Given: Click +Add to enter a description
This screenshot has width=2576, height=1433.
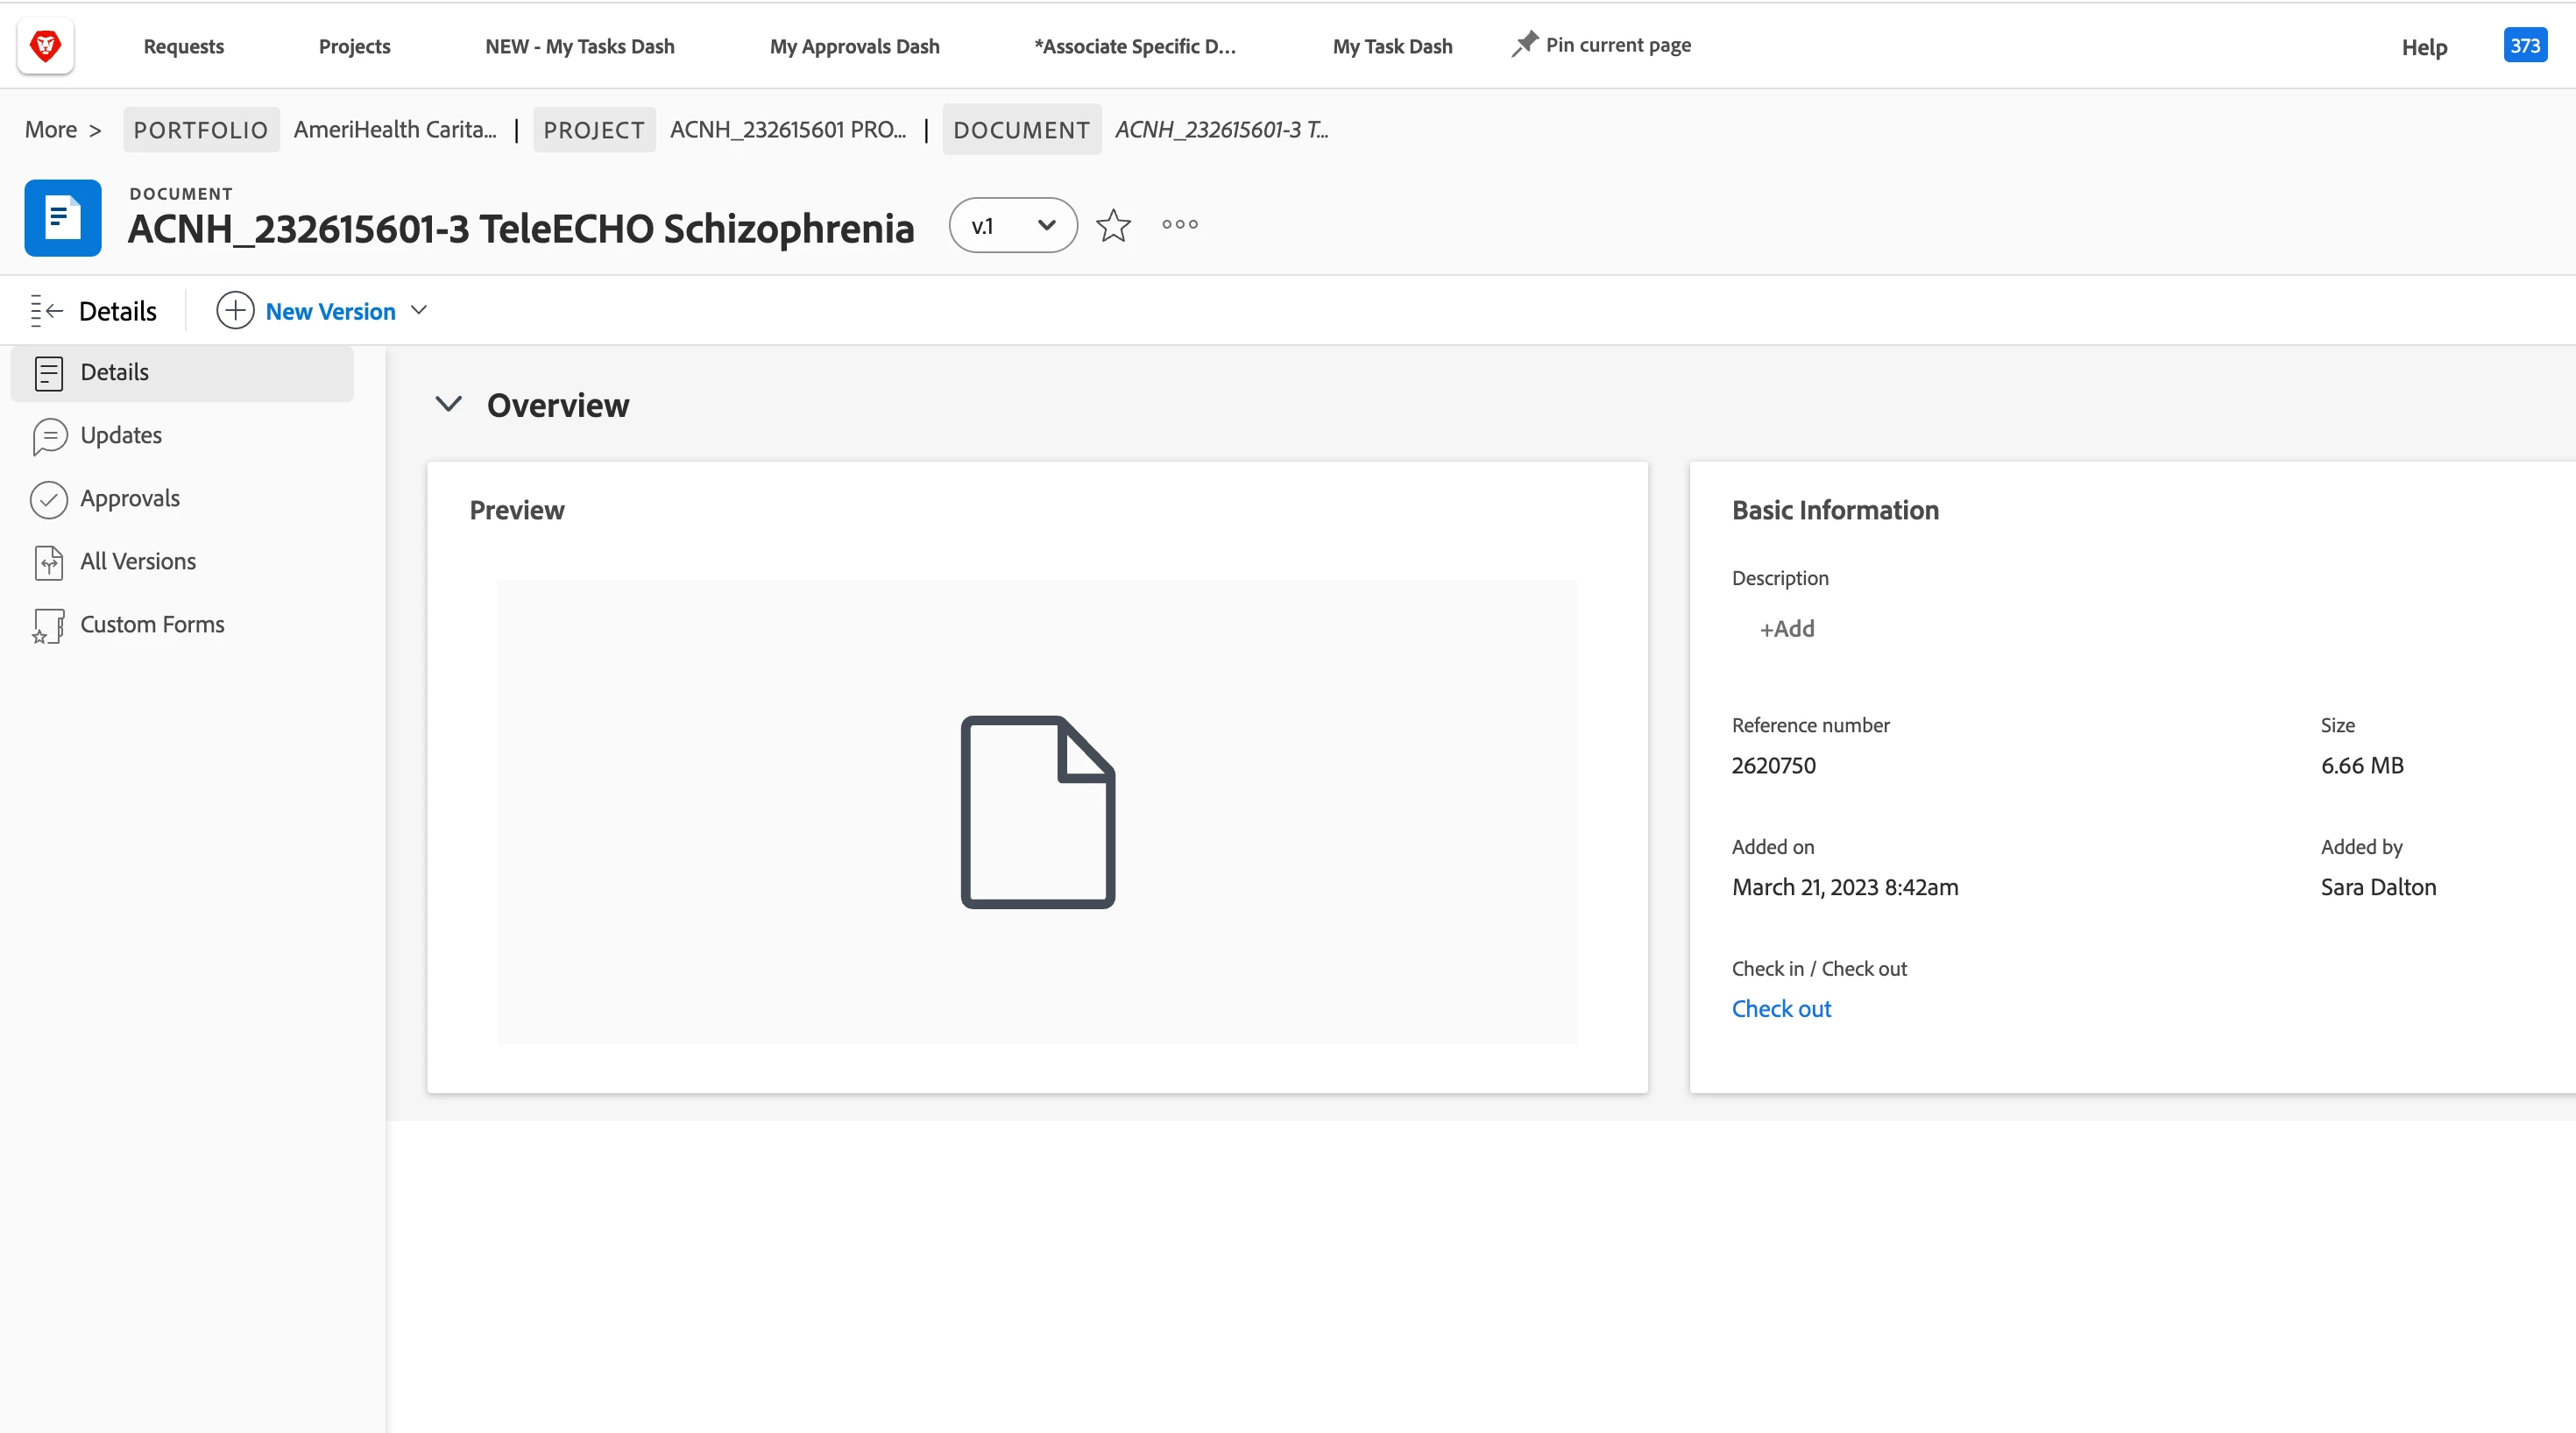Looking at the screenshot, I should (x=1787, y=629).
